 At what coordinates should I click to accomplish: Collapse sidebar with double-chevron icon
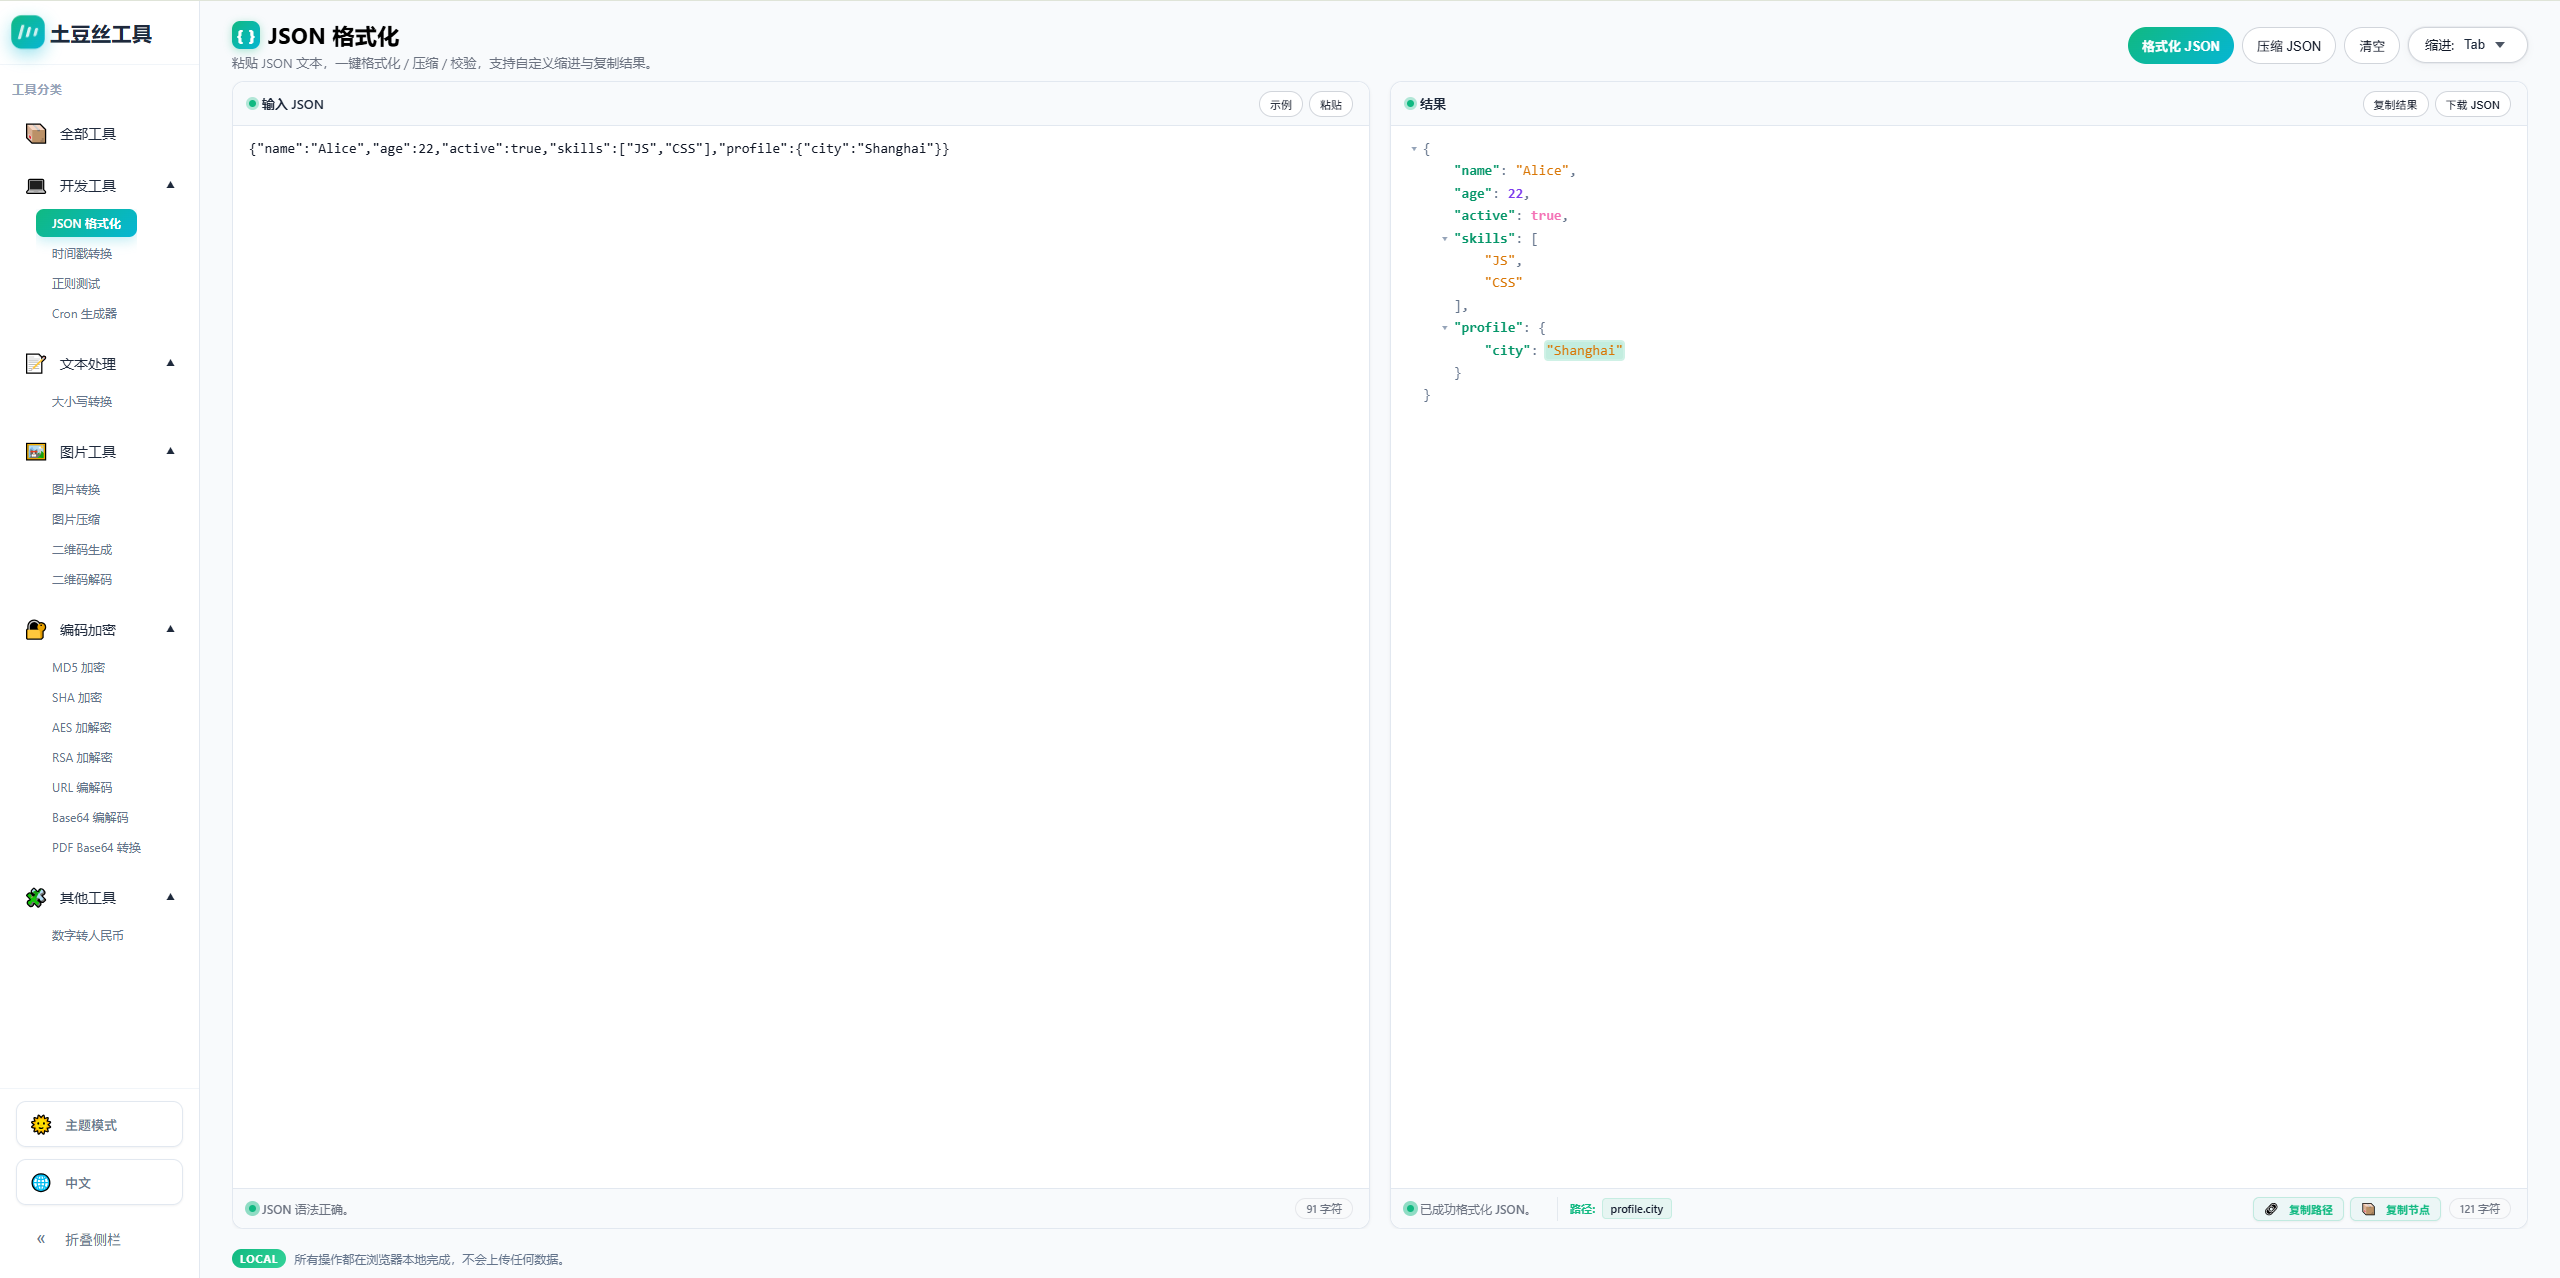point(41,1239)
